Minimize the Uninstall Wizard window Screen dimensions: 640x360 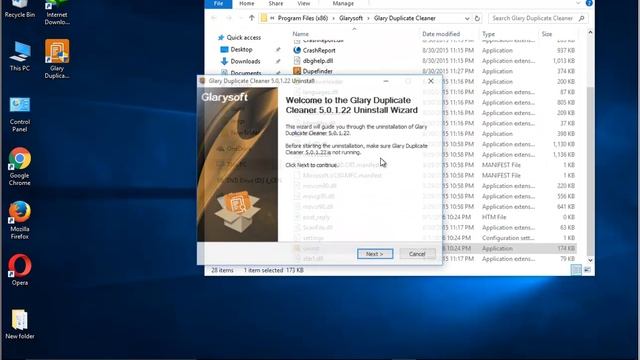(x=386, y=81)
